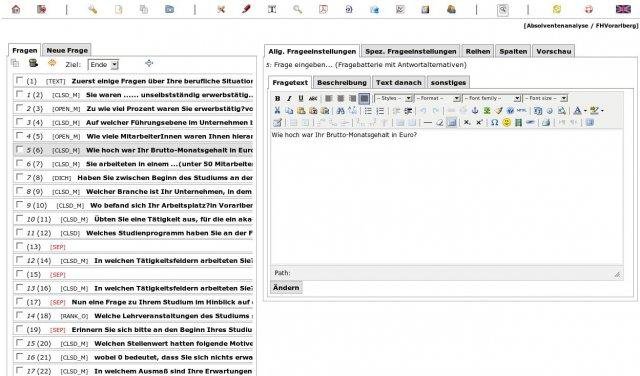Select the text color 'A' swatch button
640x376 pixels.
click(x=577, y=111)
